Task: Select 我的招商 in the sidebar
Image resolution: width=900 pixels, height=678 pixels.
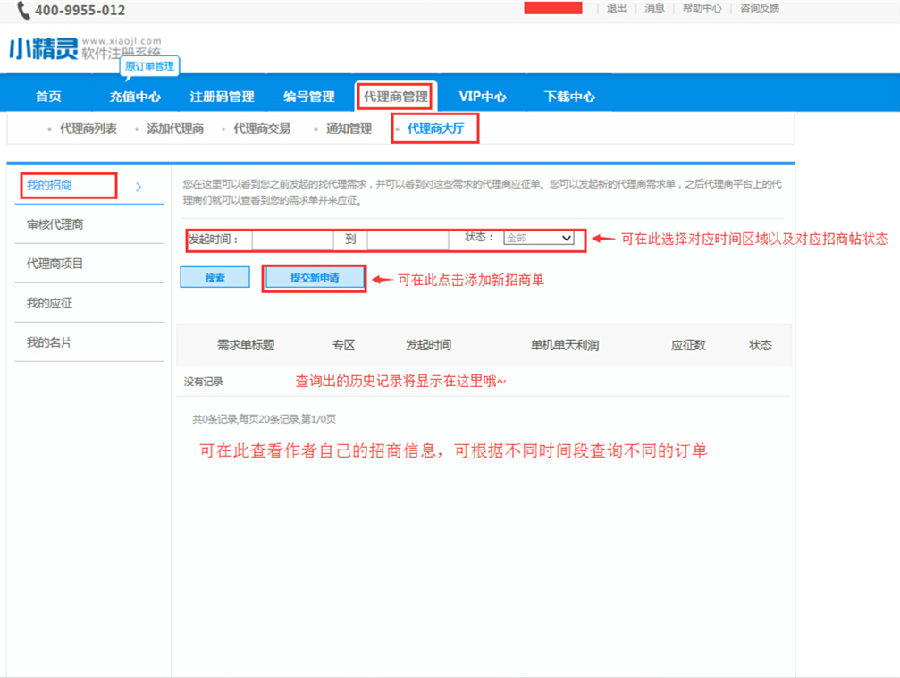Action: [49, 185]
